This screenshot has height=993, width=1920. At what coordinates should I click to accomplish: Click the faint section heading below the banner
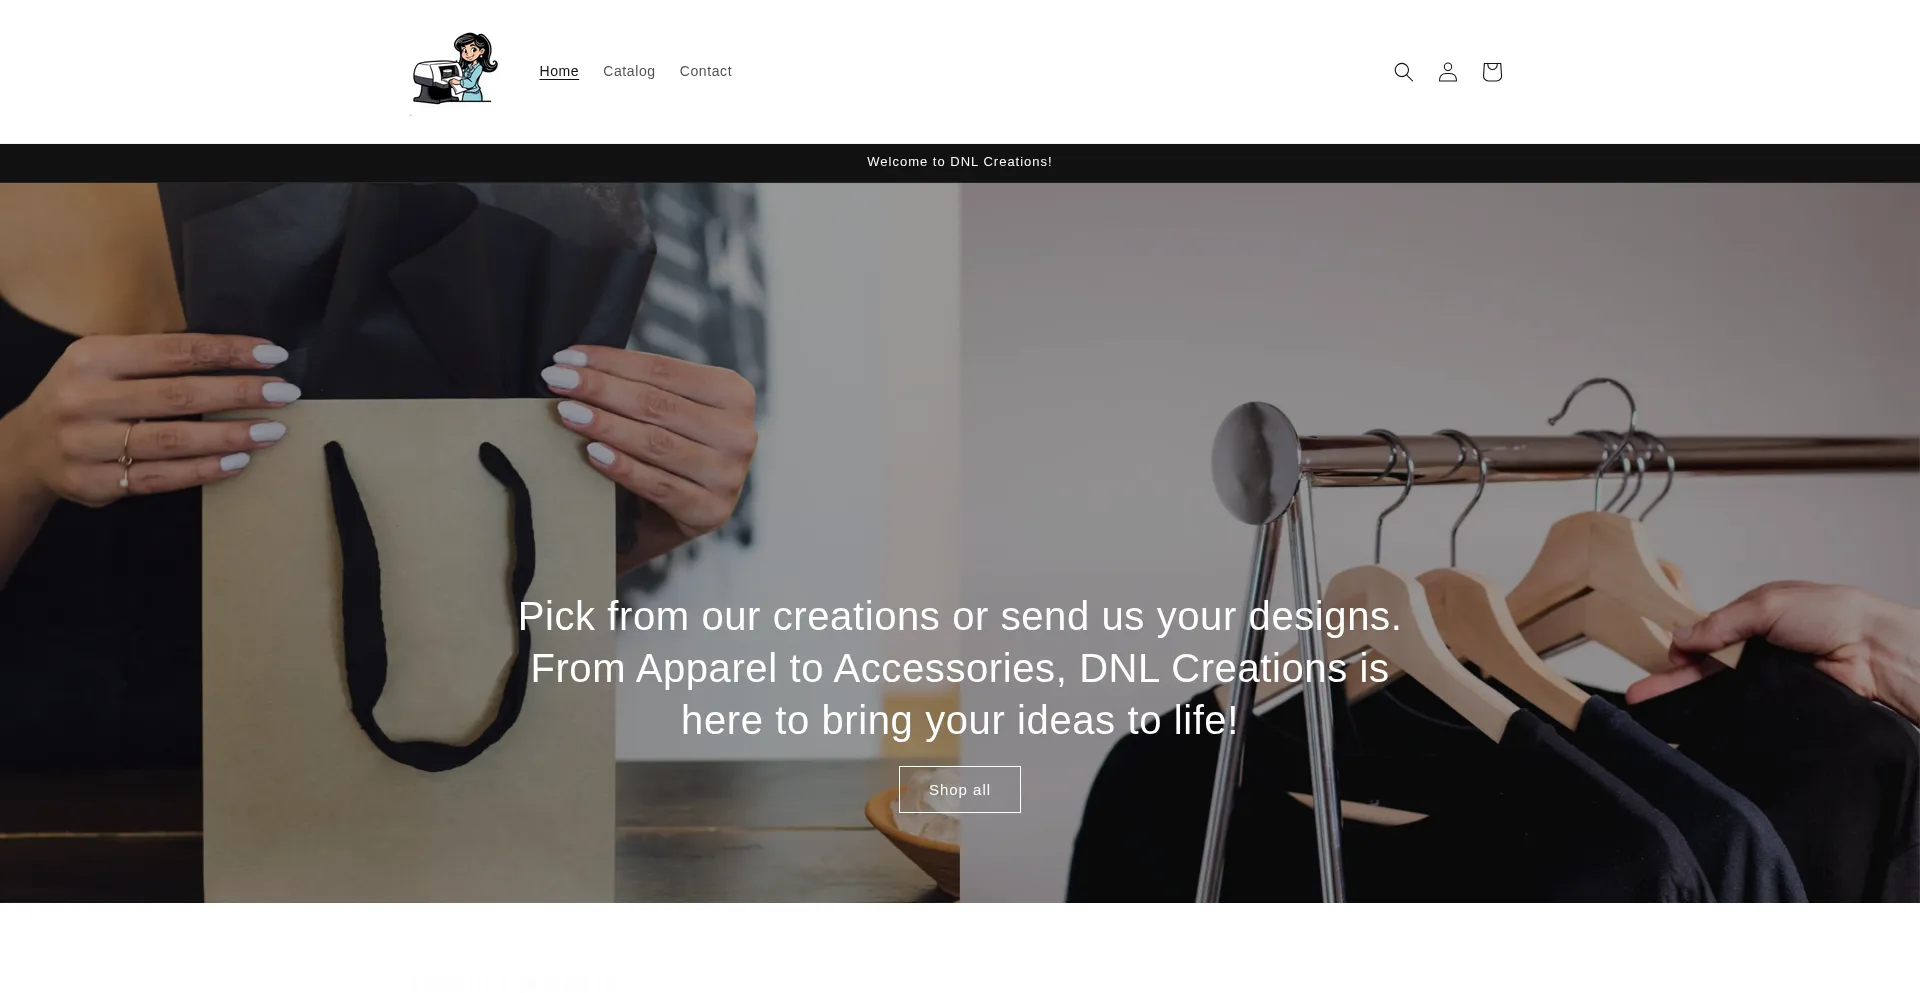coord(512,983)
